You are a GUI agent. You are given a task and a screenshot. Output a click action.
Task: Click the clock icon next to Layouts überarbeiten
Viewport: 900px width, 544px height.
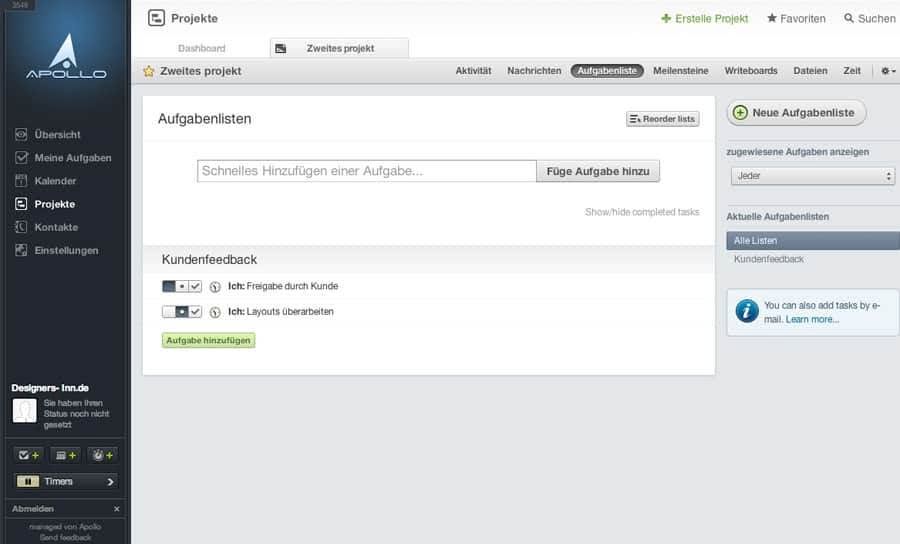[x=215, y=312]
